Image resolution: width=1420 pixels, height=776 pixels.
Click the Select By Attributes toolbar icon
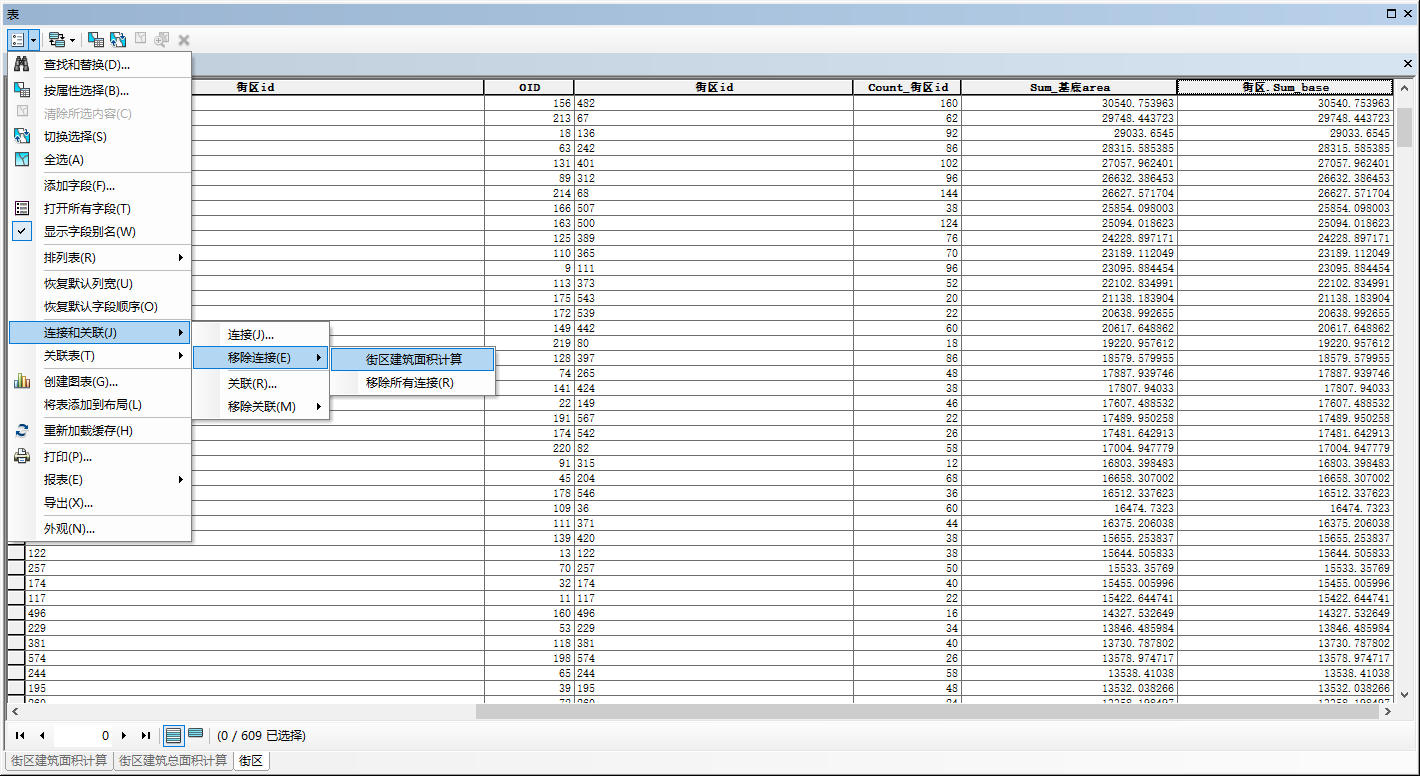96,40
